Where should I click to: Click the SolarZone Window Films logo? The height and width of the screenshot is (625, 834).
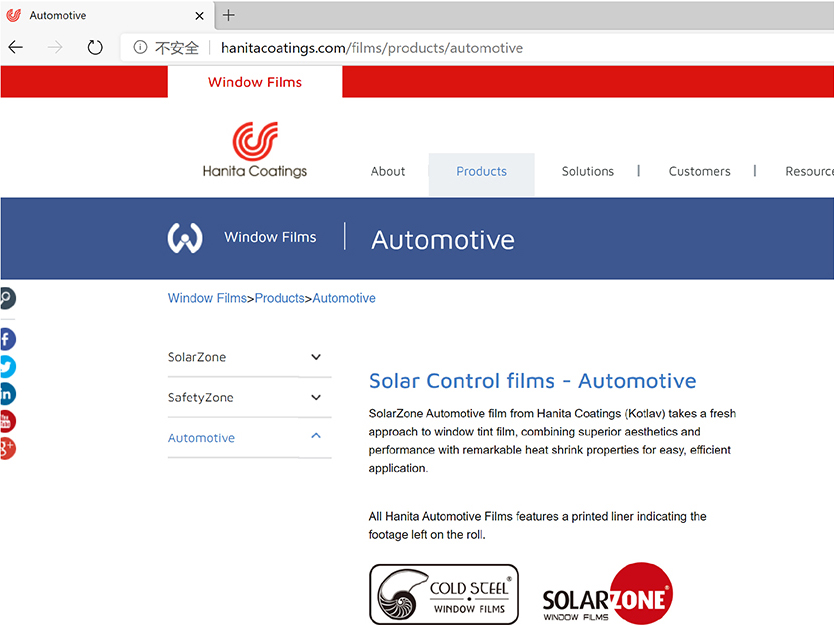[x=607, y=593]
